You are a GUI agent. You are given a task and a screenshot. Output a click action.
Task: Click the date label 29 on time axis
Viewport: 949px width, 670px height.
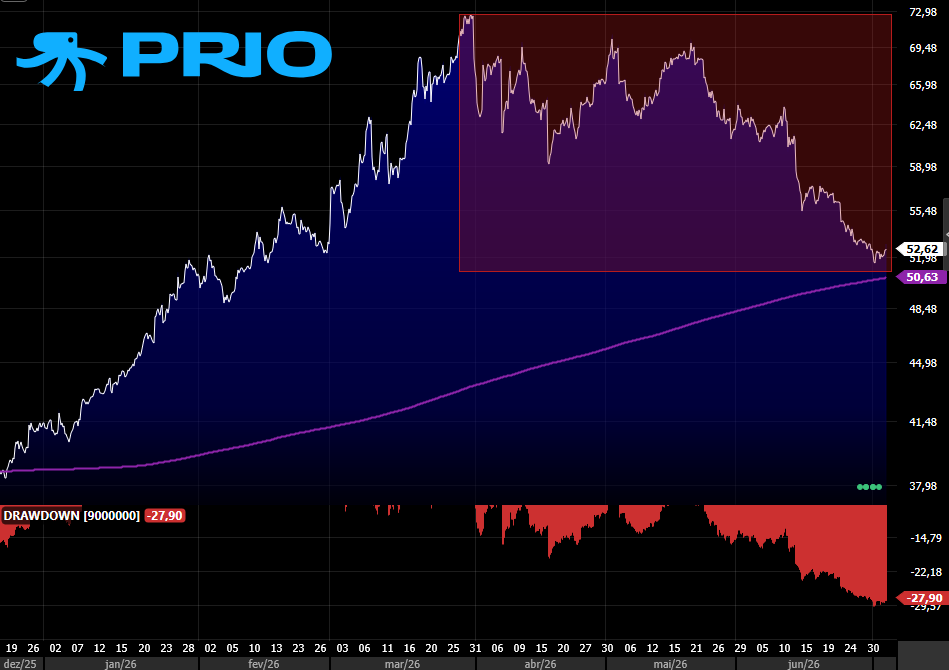[x=740, y=648]
